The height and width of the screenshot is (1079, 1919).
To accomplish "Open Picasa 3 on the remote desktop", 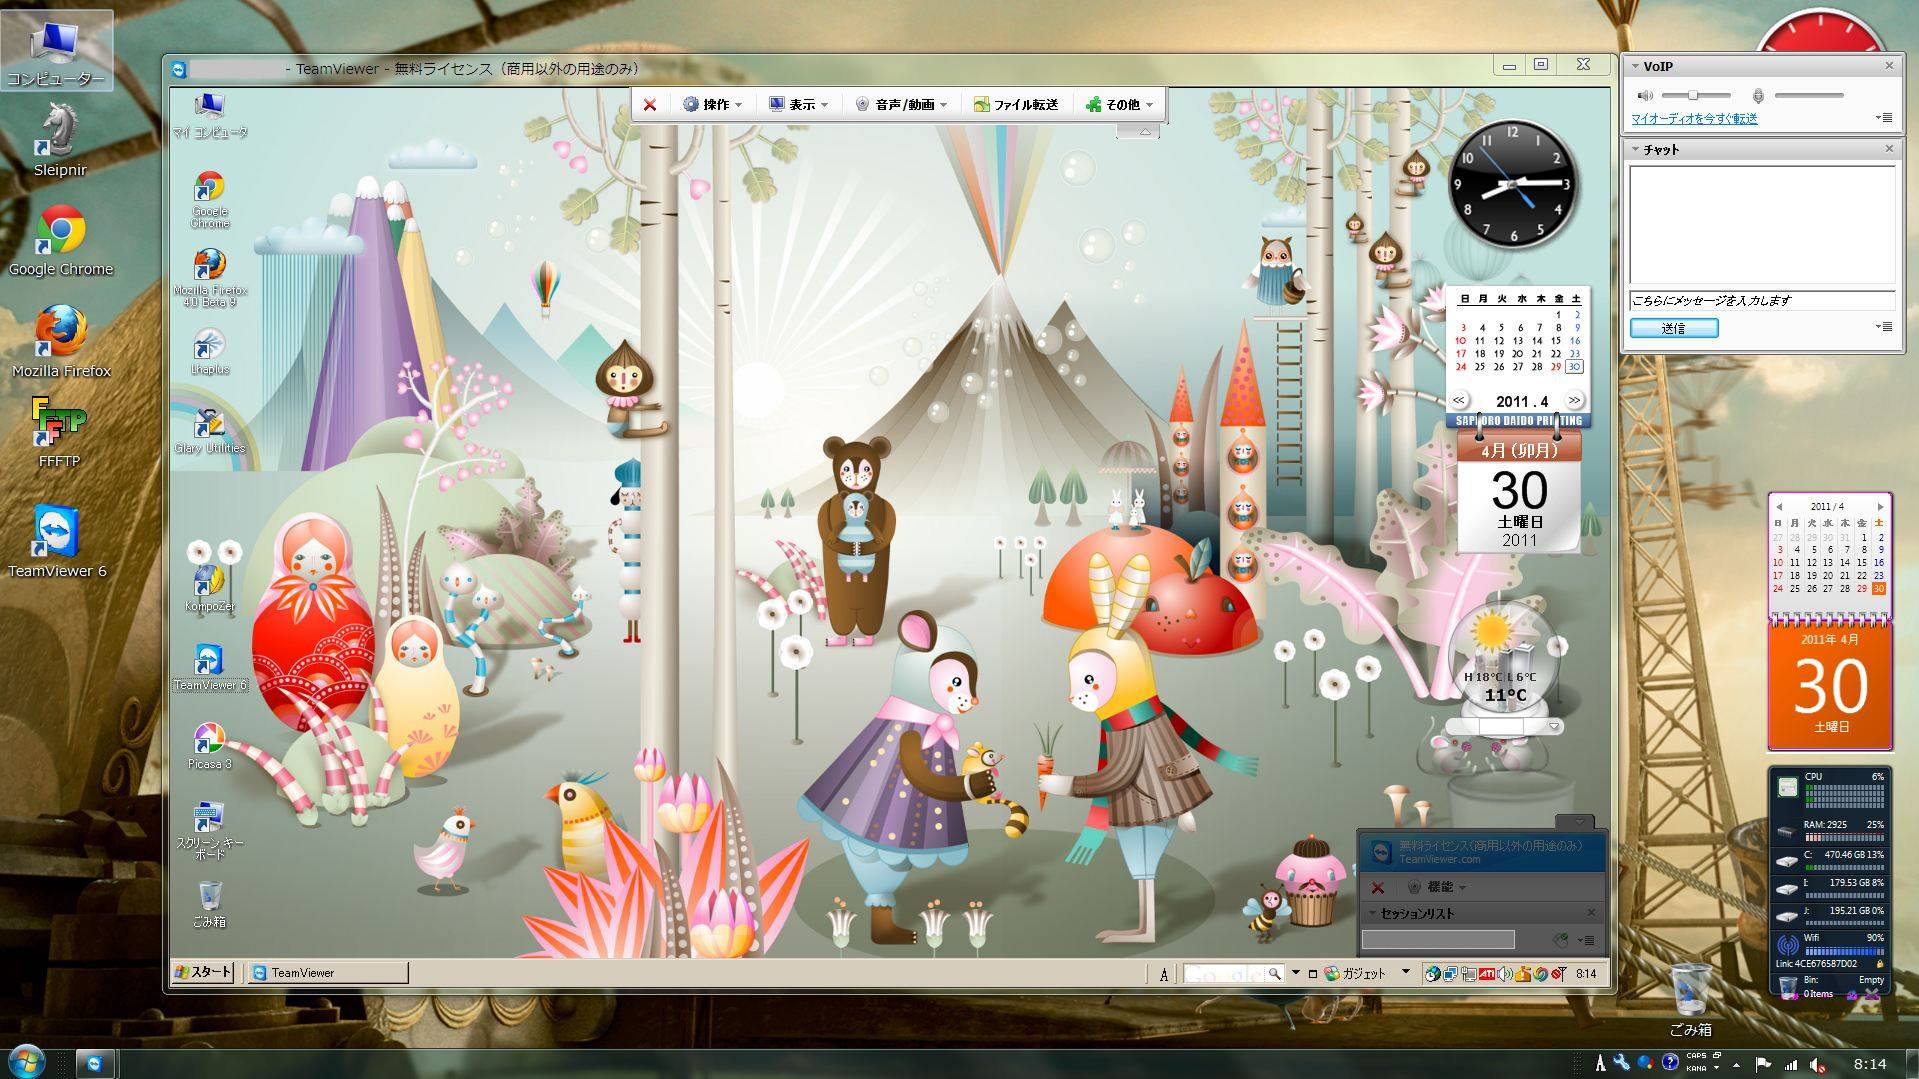I will pos(209,746).
